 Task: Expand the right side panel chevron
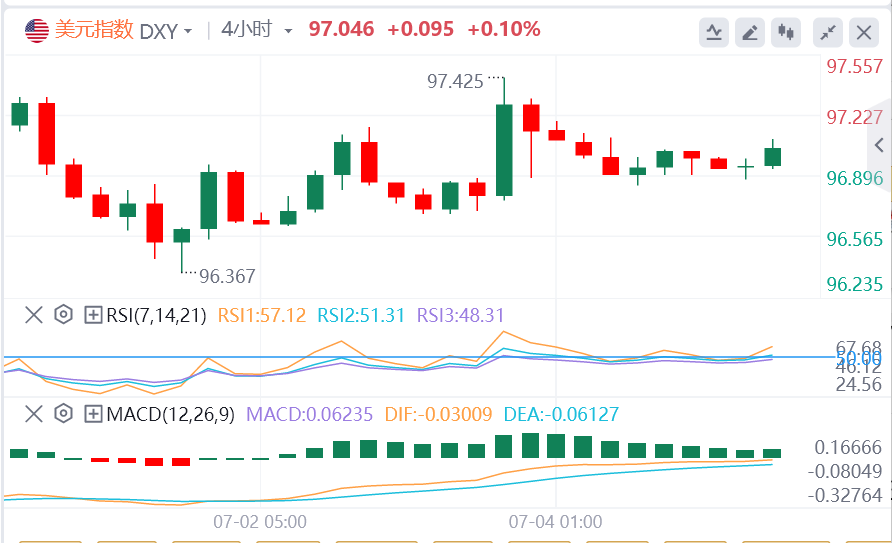pyautogui.click(x=879, y=145)
